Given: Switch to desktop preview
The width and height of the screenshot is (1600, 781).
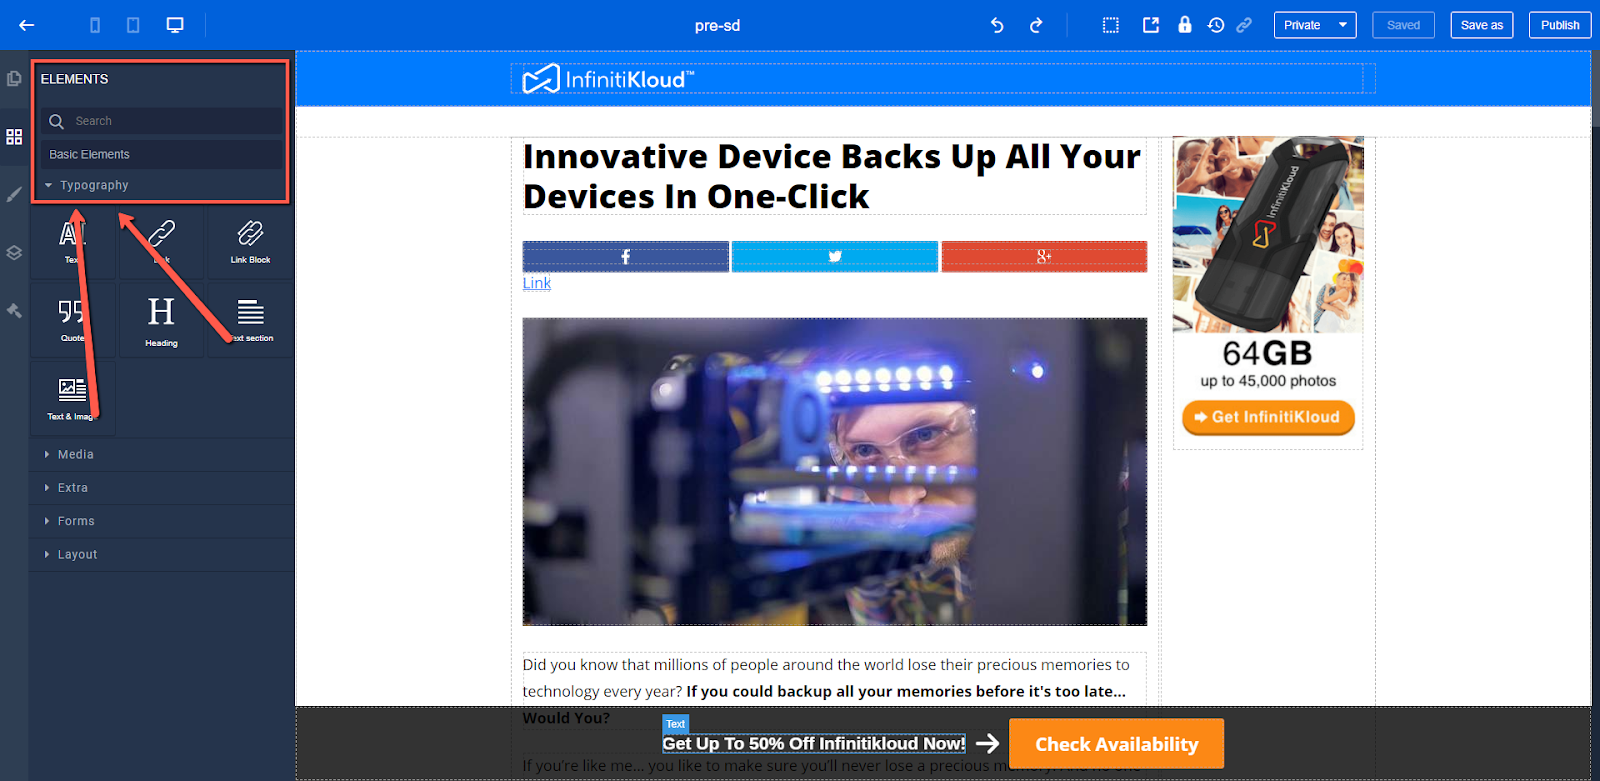Looking at the screenshot, I should coord(175,25).
